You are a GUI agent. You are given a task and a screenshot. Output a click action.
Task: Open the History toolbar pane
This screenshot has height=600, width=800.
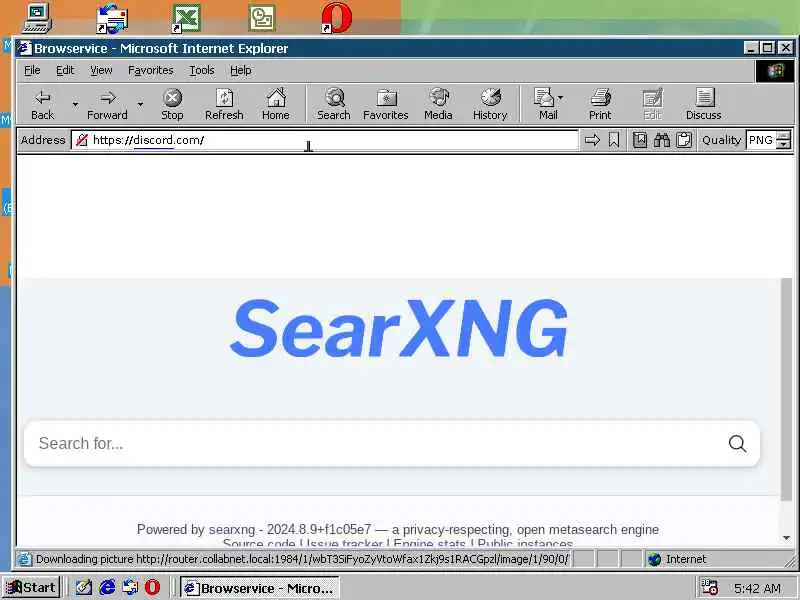(490, 104)
